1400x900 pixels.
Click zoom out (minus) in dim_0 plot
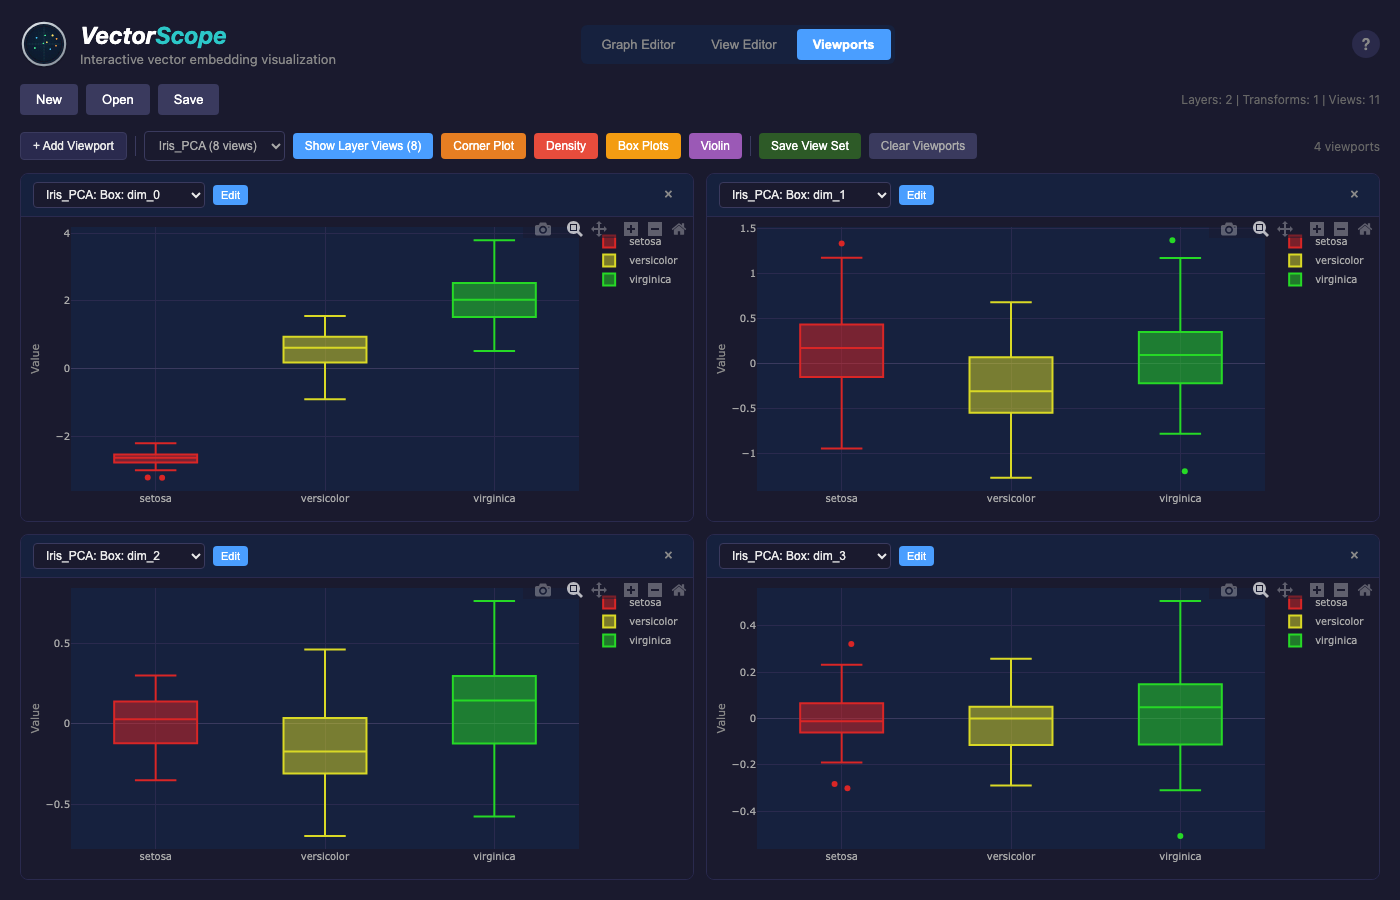click(x=655, y=229)
